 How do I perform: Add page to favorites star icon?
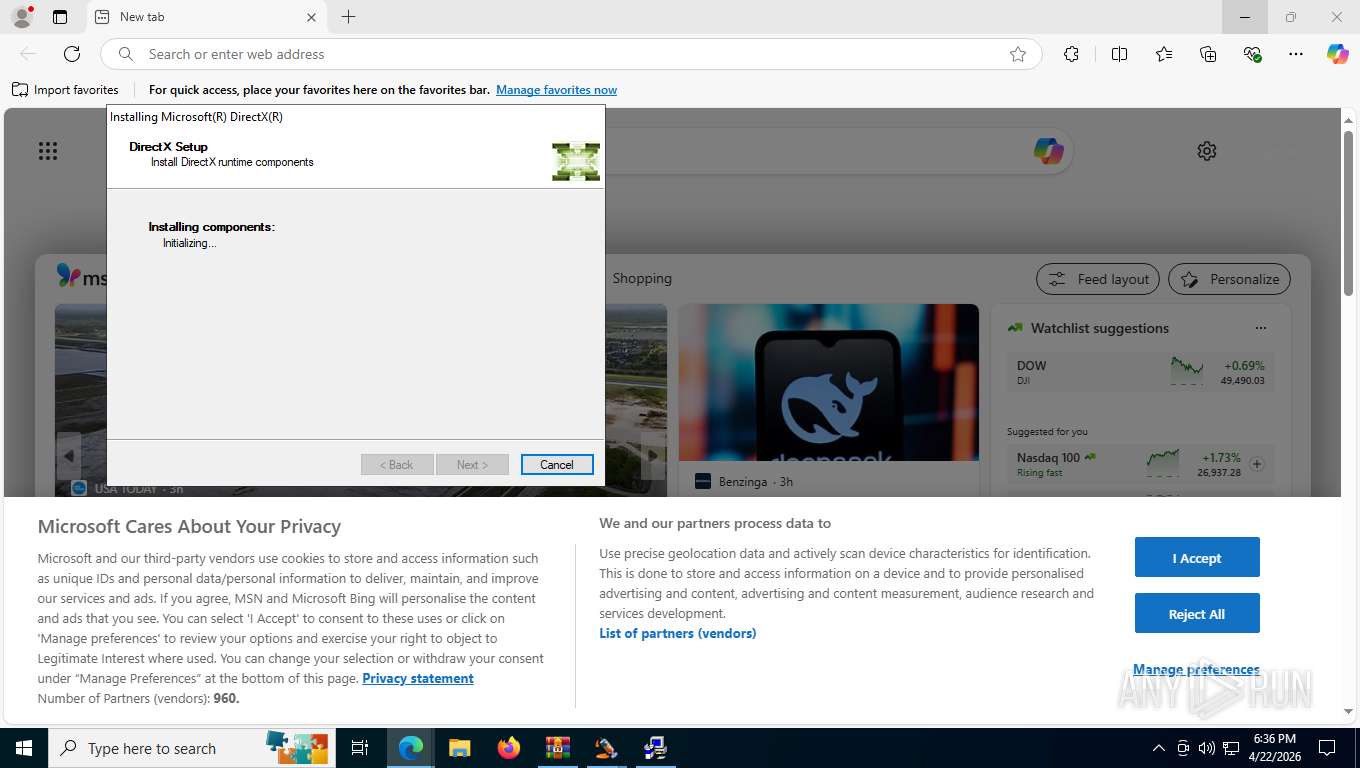(x=1018, y=54)
